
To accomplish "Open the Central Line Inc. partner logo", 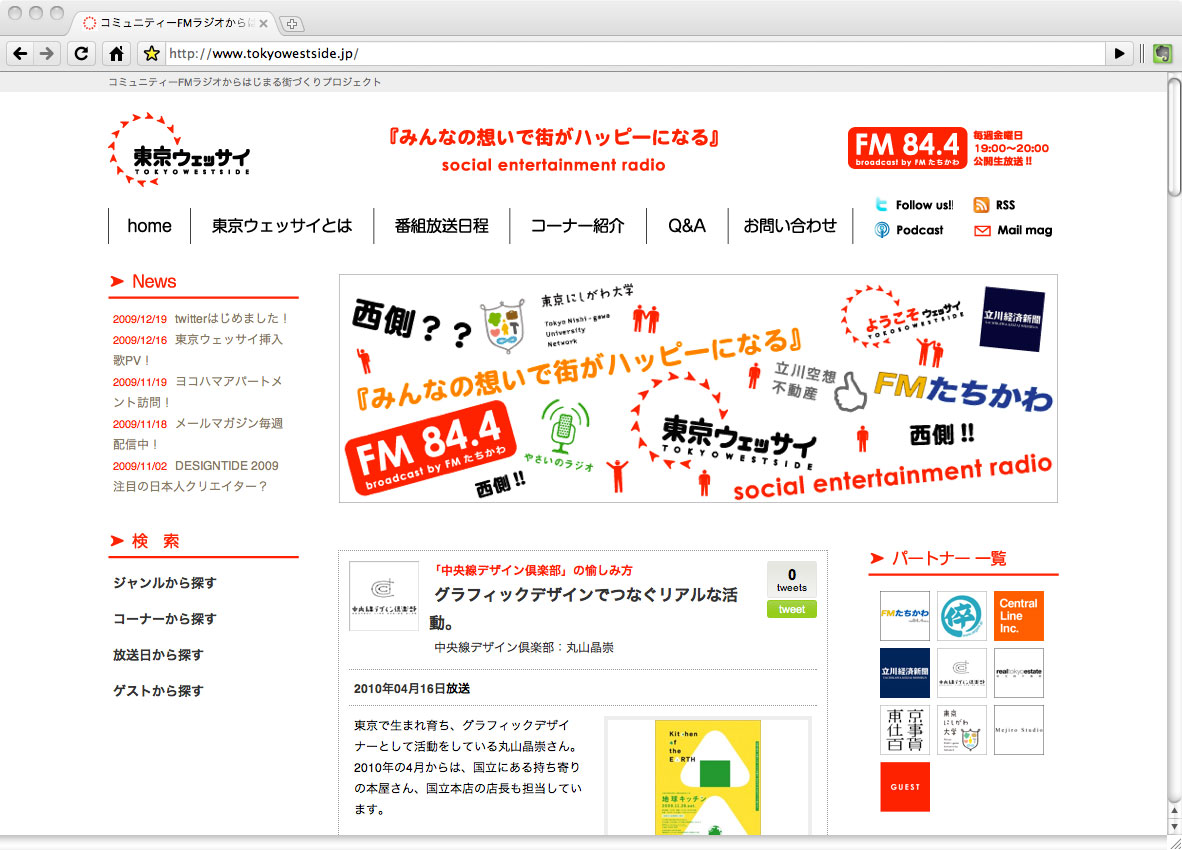I will [x=1018, y=616].
